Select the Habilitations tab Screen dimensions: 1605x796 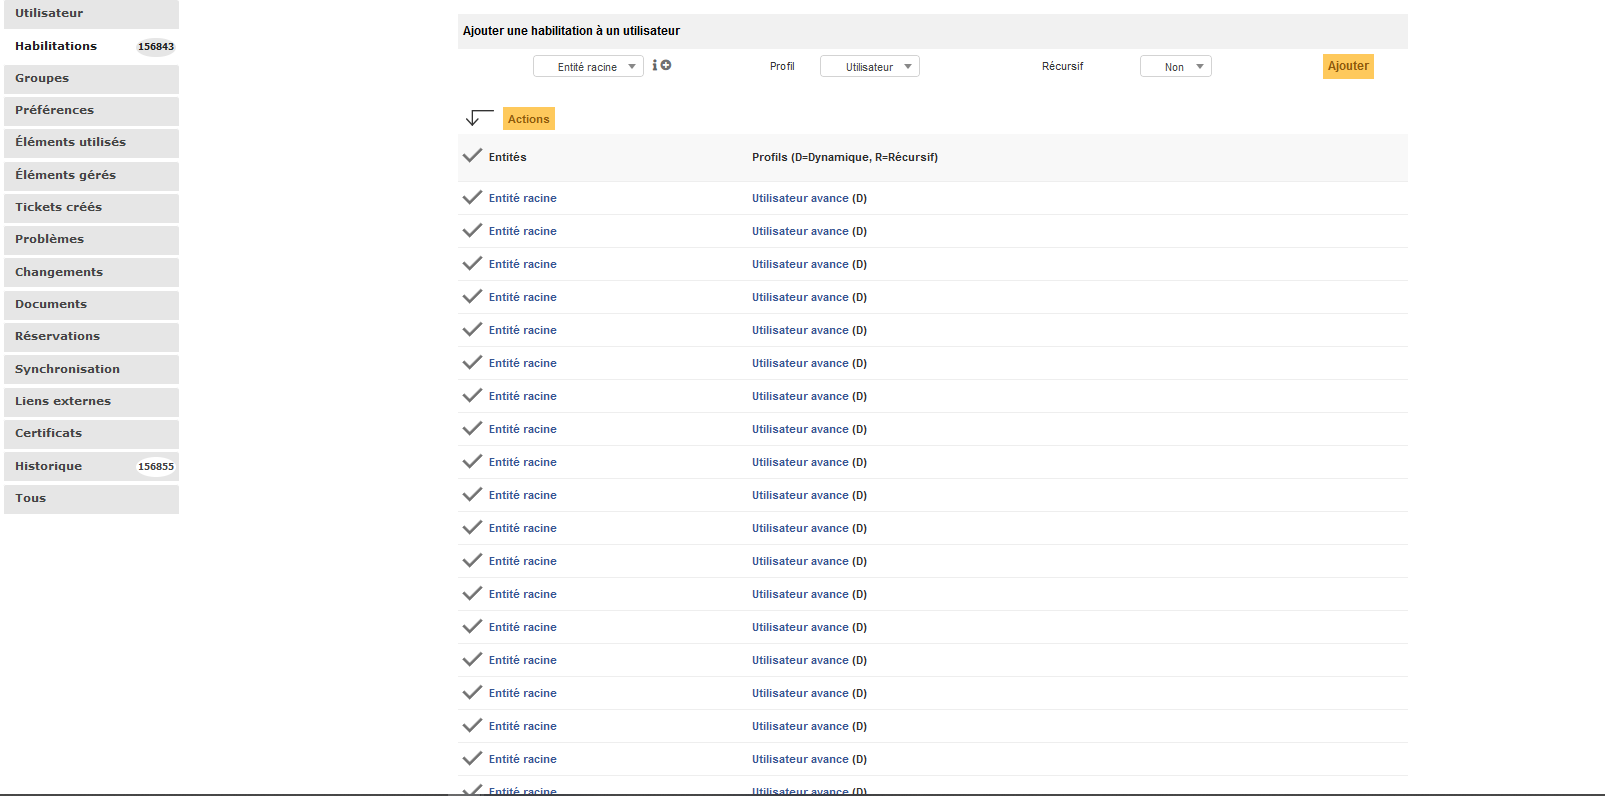coord(91,46)
